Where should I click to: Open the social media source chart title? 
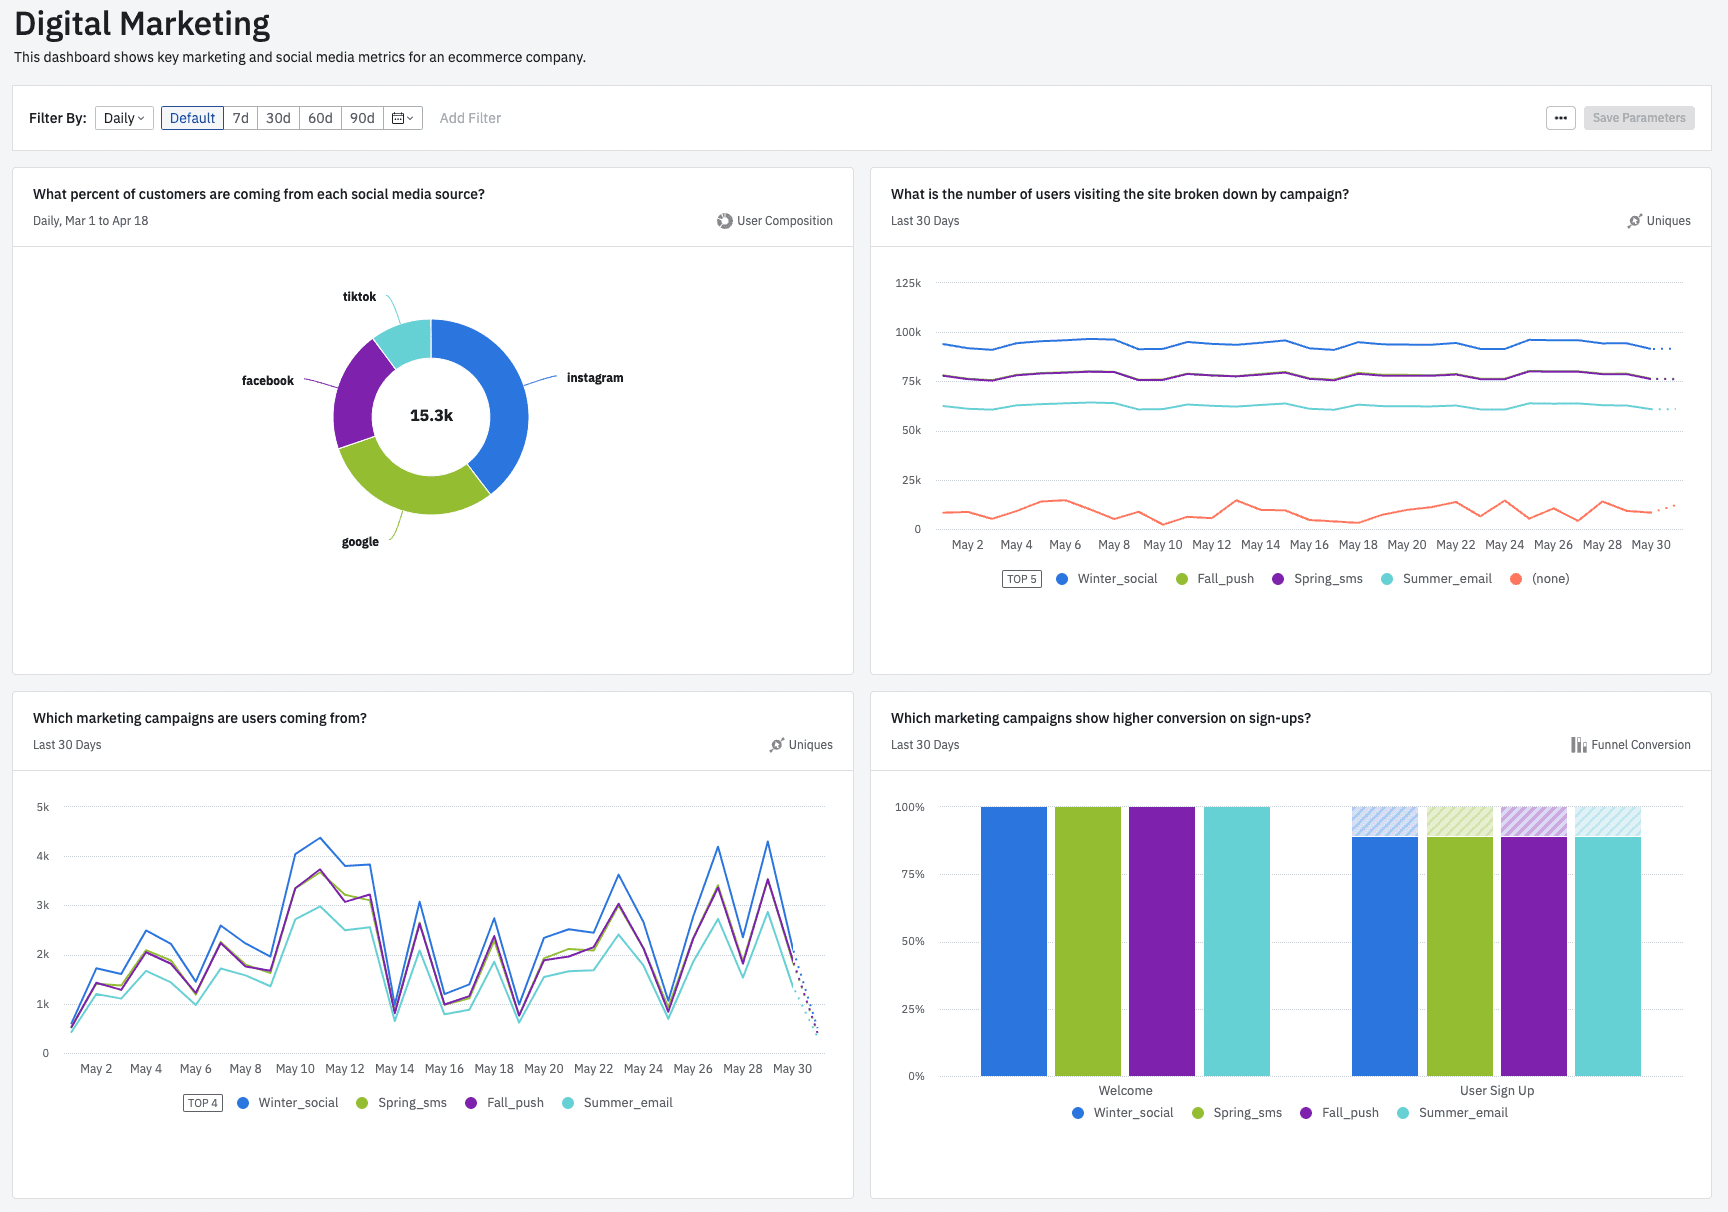[x=258, y=194]
